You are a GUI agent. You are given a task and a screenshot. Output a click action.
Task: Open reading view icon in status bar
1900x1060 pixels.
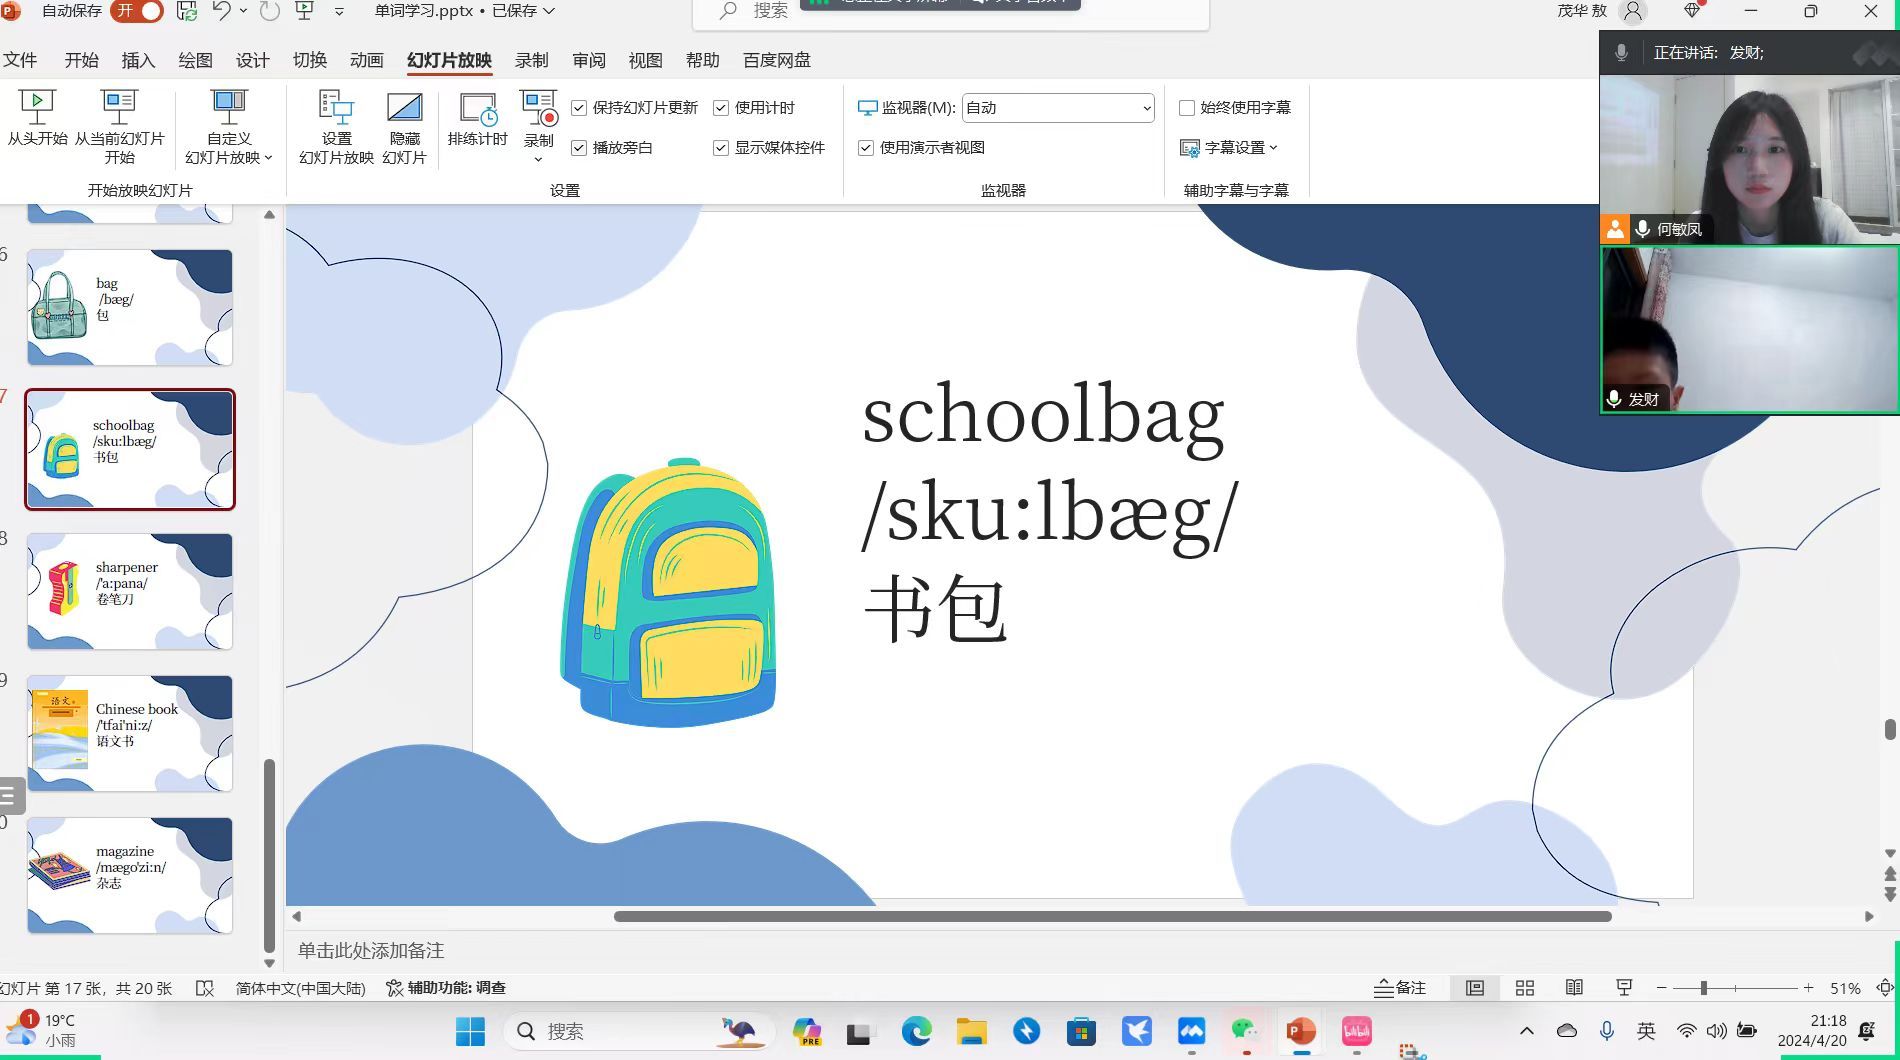[1574, 988]
